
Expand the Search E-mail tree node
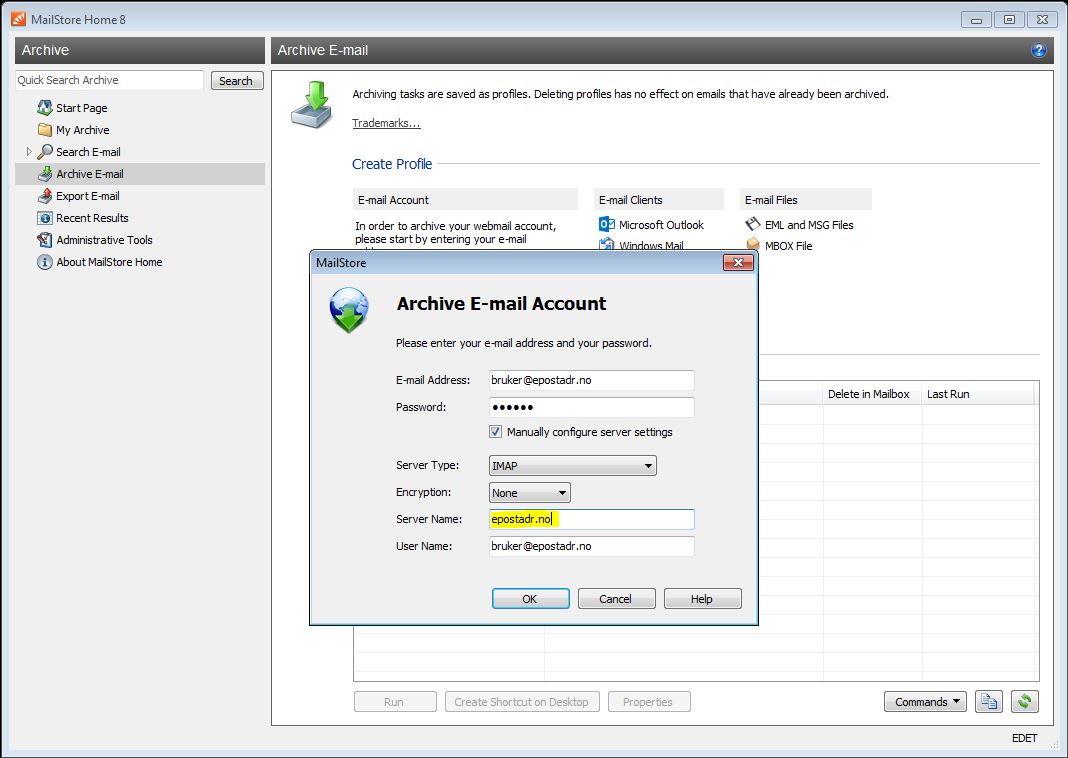click(x=29, y=151)
